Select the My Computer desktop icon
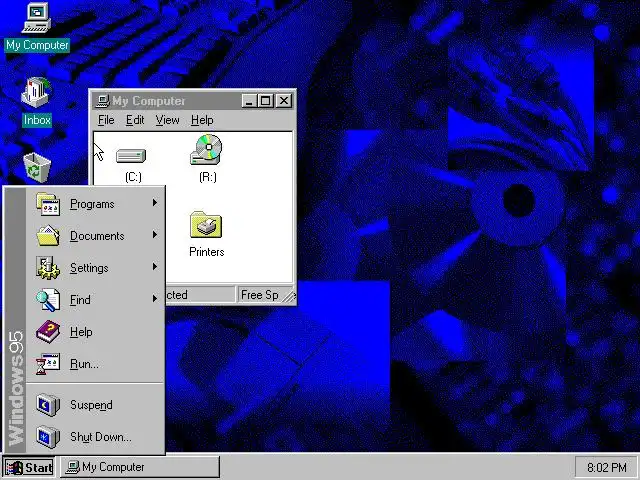 point(37,18)
